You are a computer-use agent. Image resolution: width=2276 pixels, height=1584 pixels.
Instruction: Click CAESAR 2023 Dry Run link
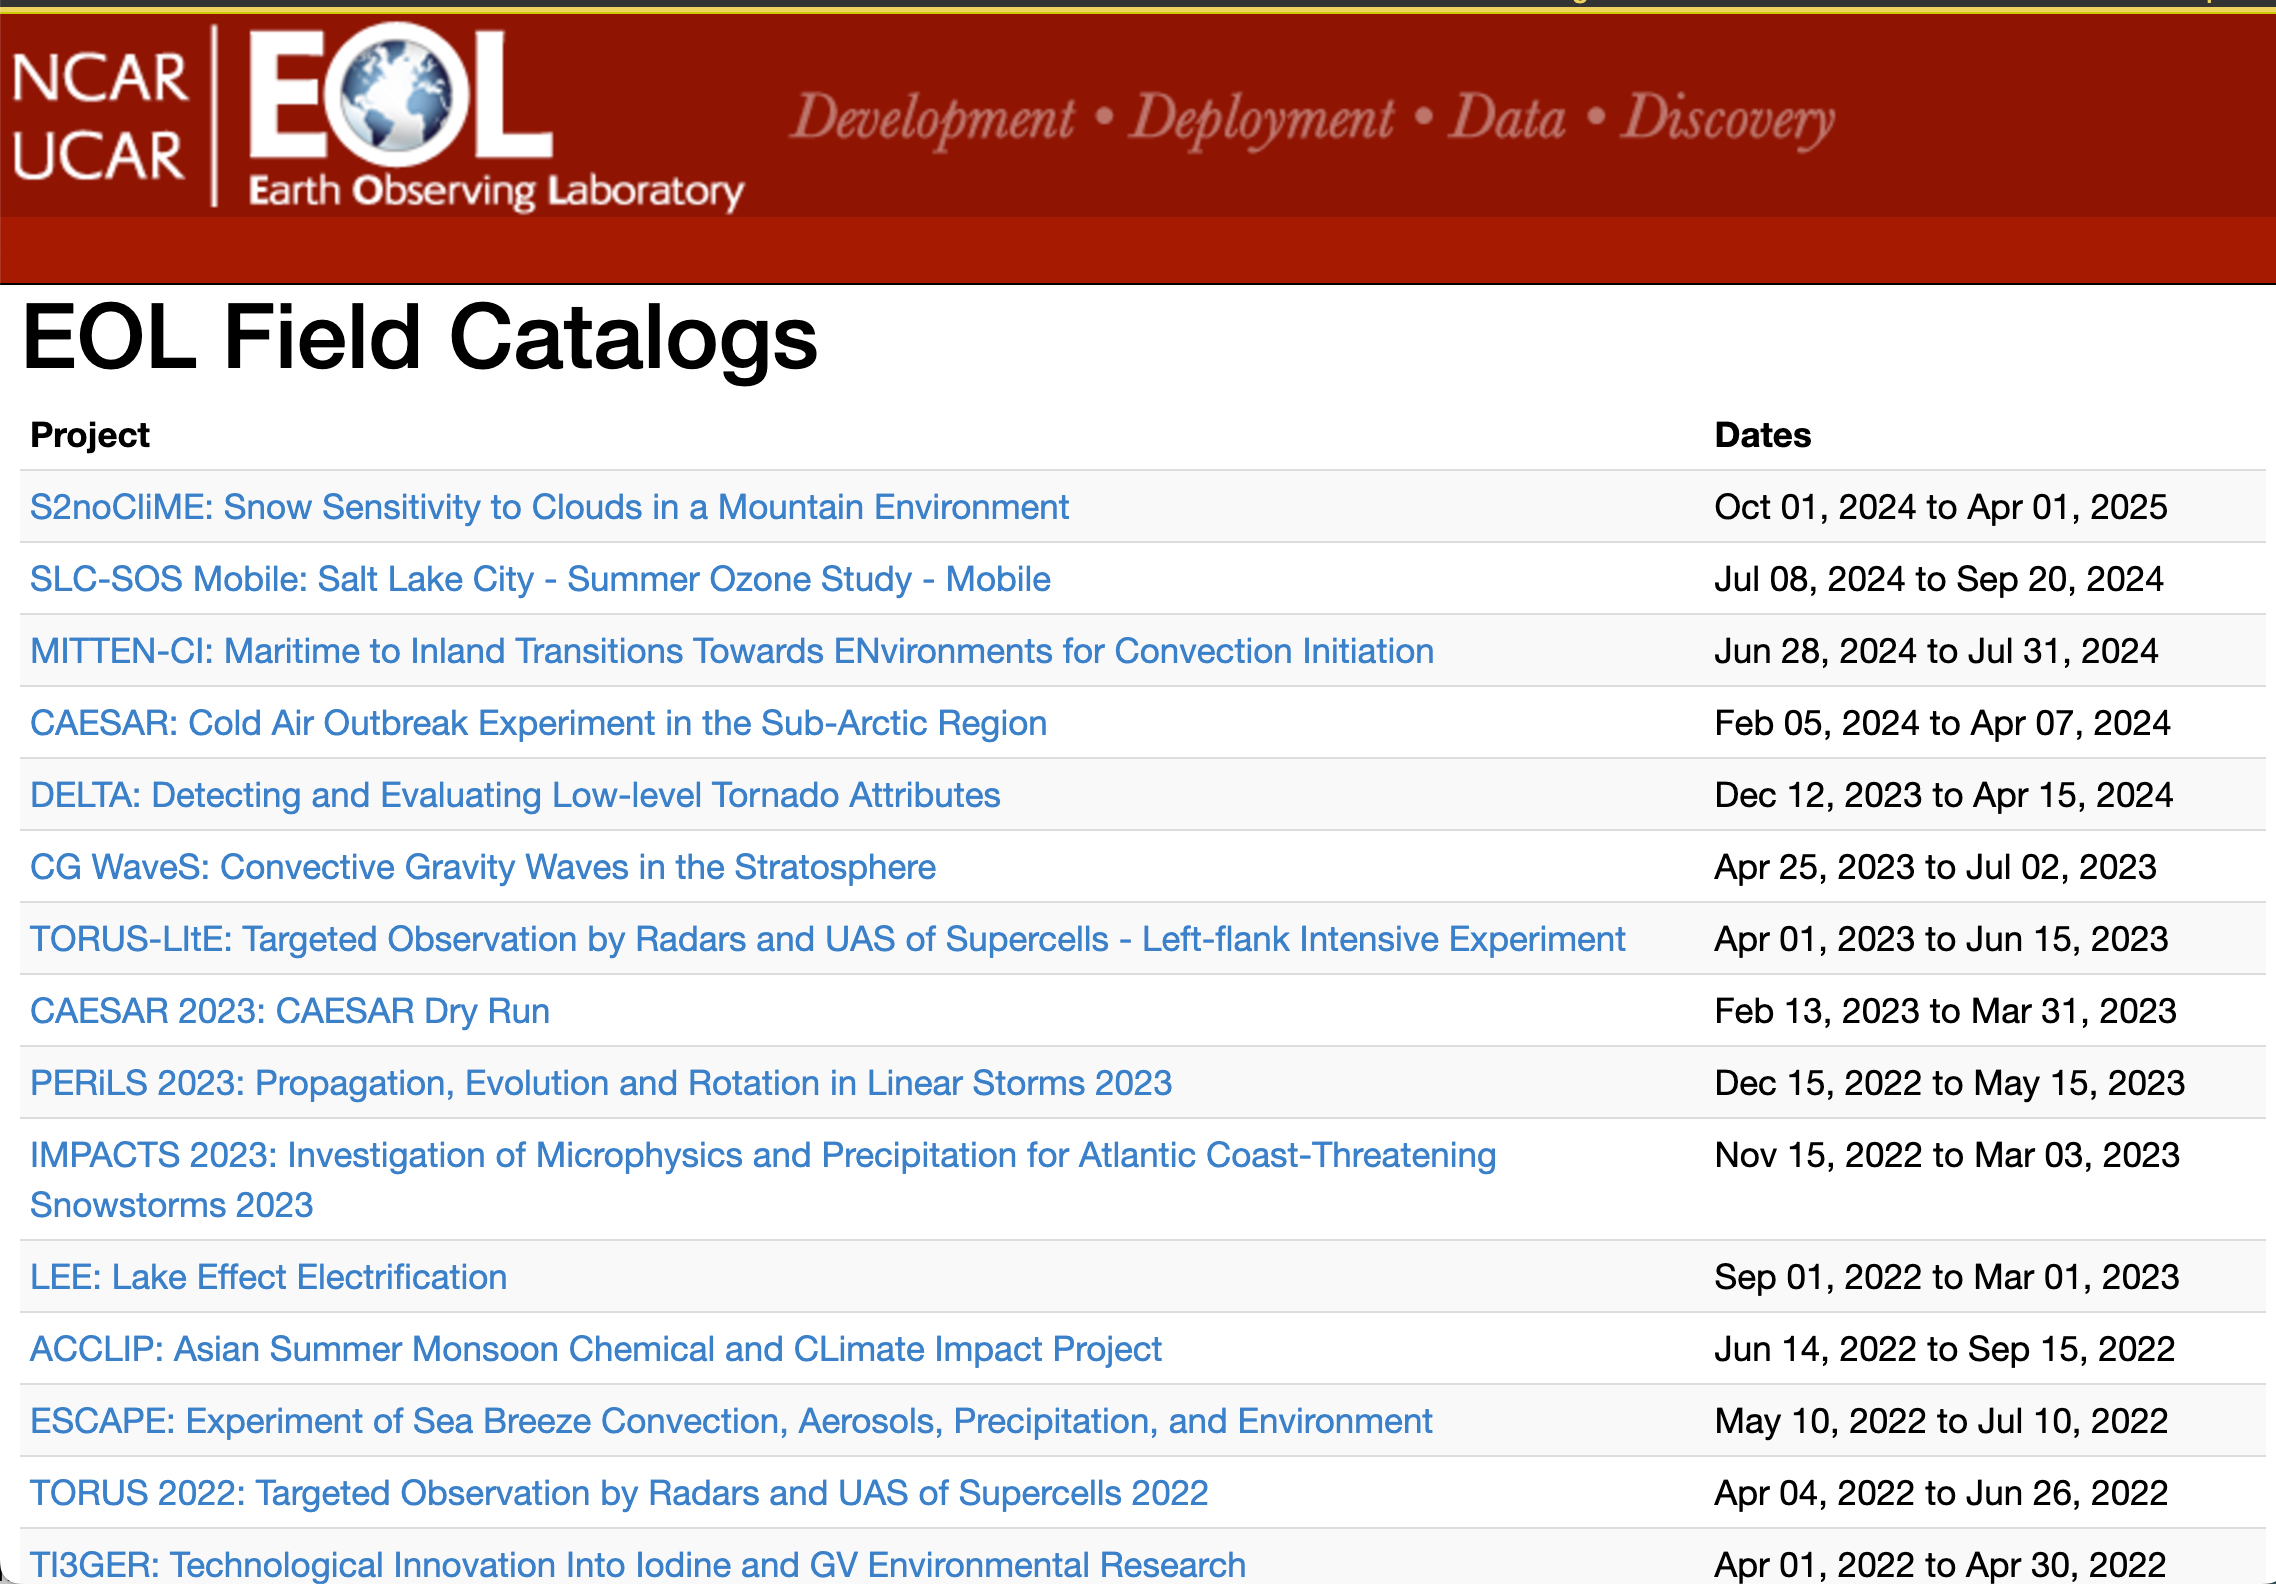click(x=290, y=1011)
